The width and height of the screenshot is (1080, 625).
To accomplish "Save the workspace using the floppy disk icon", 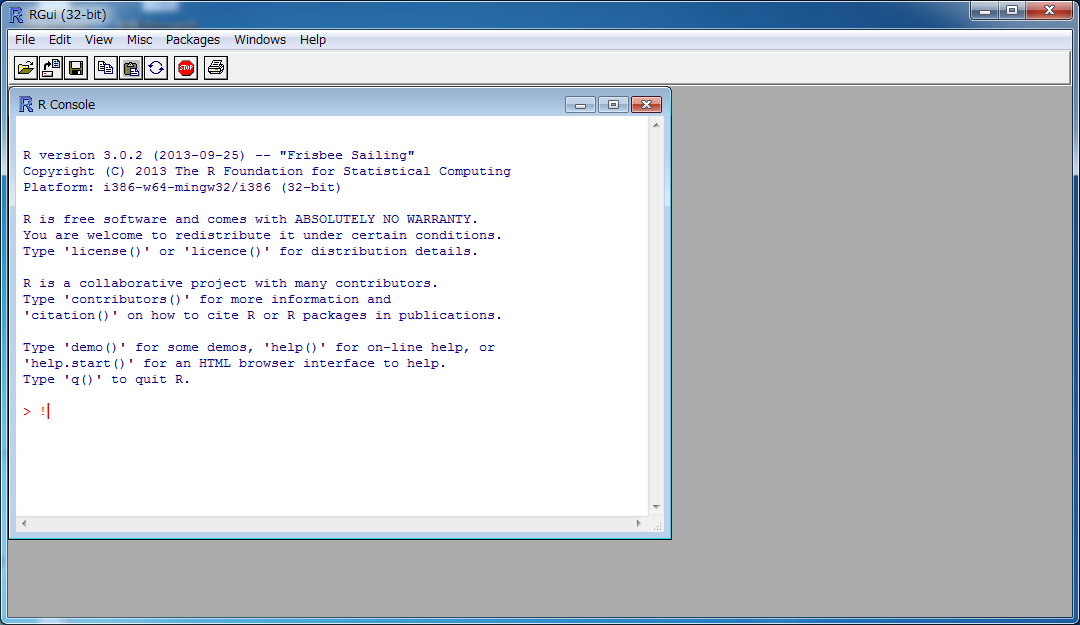I will 76,68.
